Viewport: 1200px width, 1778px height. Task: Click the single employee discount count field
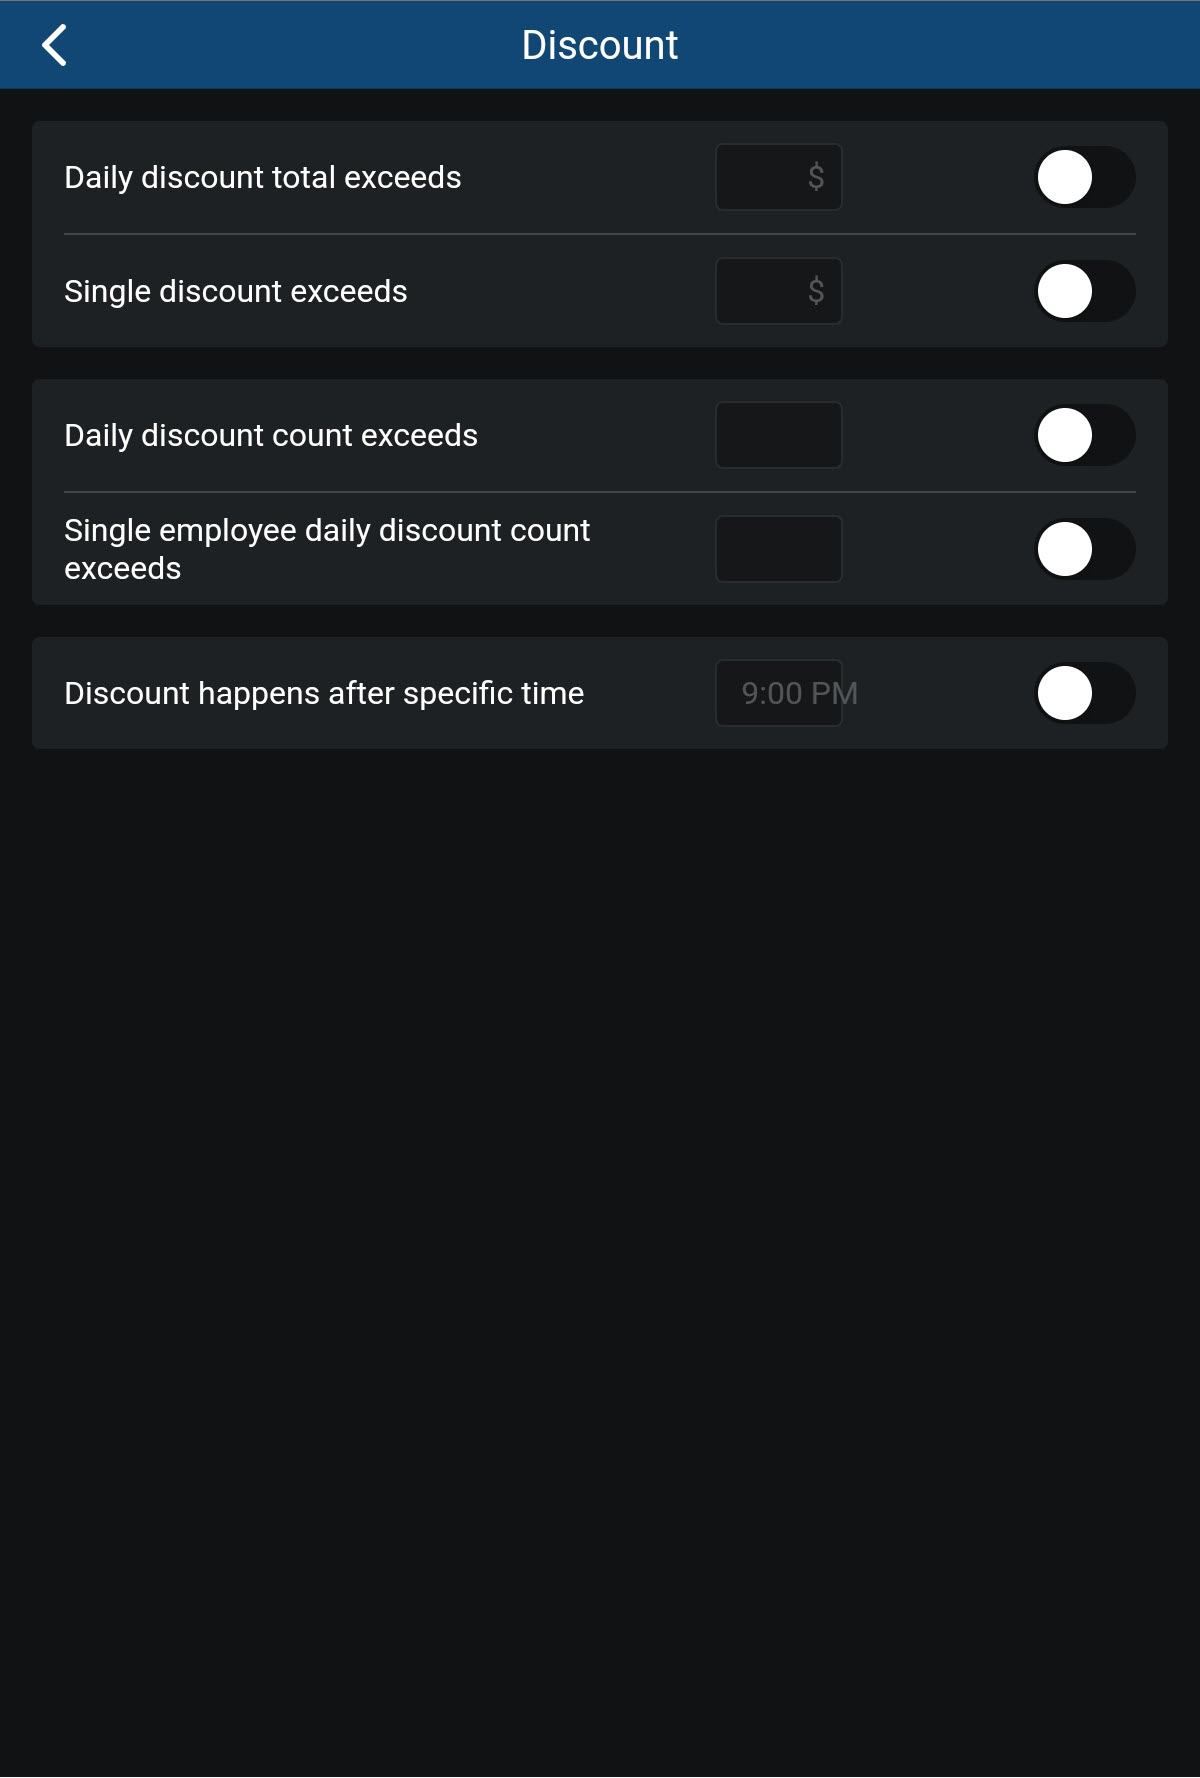[778, 548]
